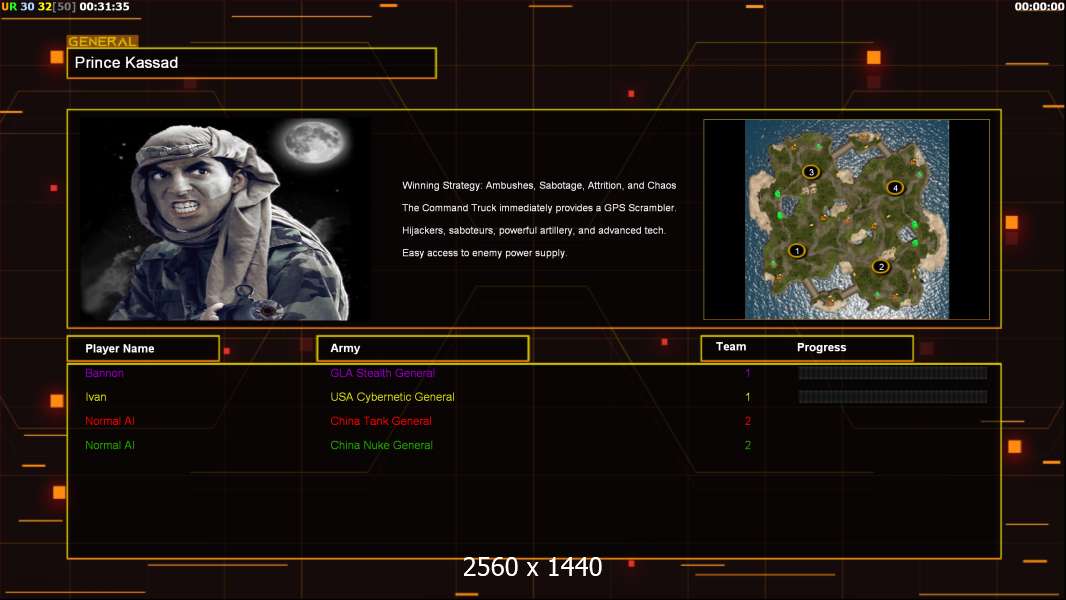Click the Team column header
Image resolution: width=1066 pixels, height=600 pixels.
(x=731, y=347)
